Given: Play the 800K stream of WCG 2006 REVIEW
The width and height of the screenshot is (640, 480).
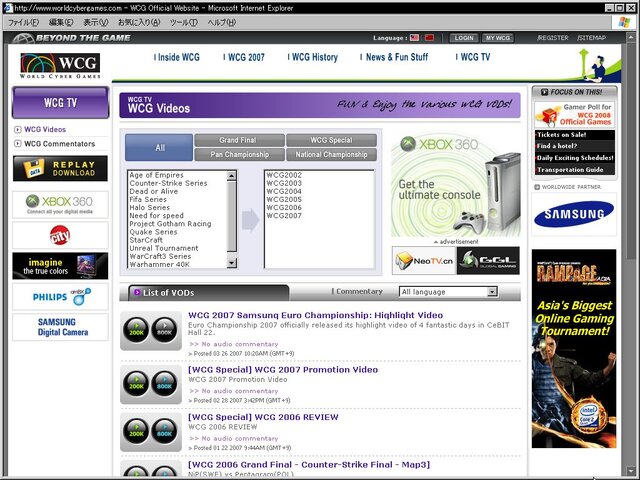Looking at the screenshot, I should [164, 430].
